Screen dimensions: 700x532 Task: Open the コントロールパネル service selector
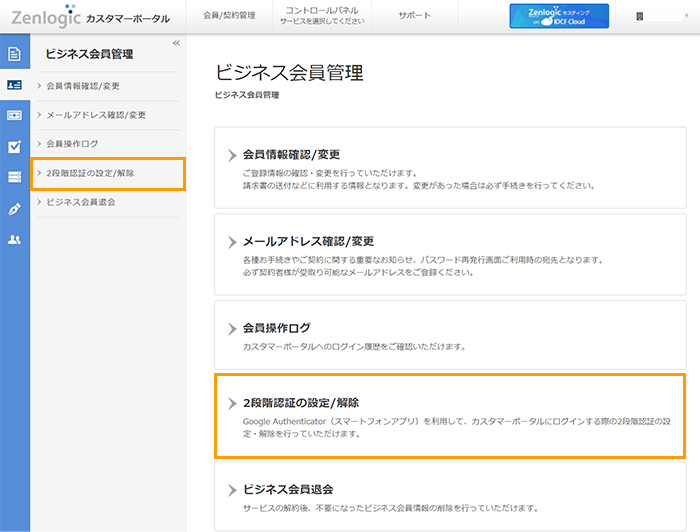pos(308,16)
